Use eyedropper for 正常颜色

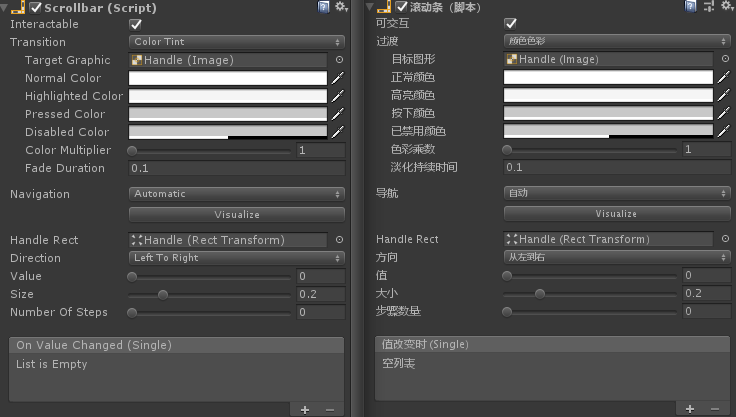[x=724, y=77]
